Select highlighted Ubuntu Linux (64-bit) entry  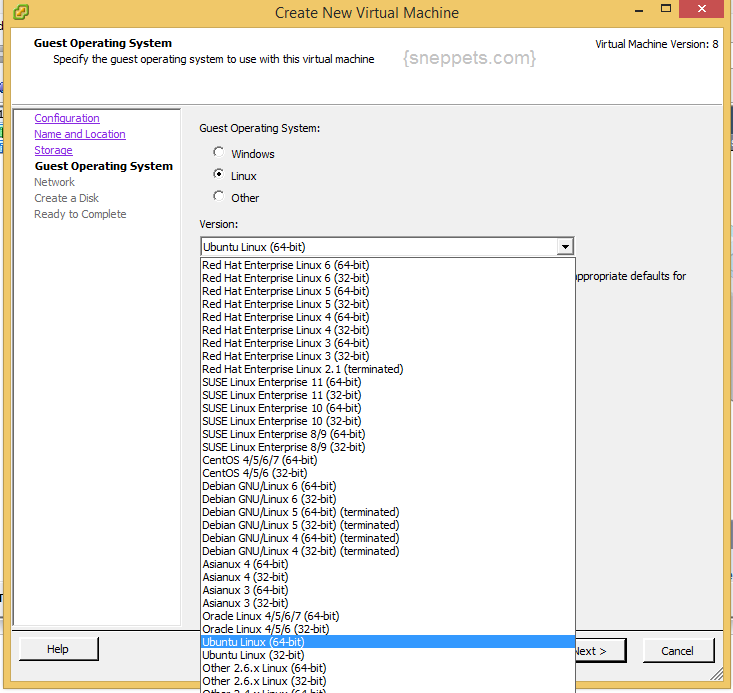[388, 642]
